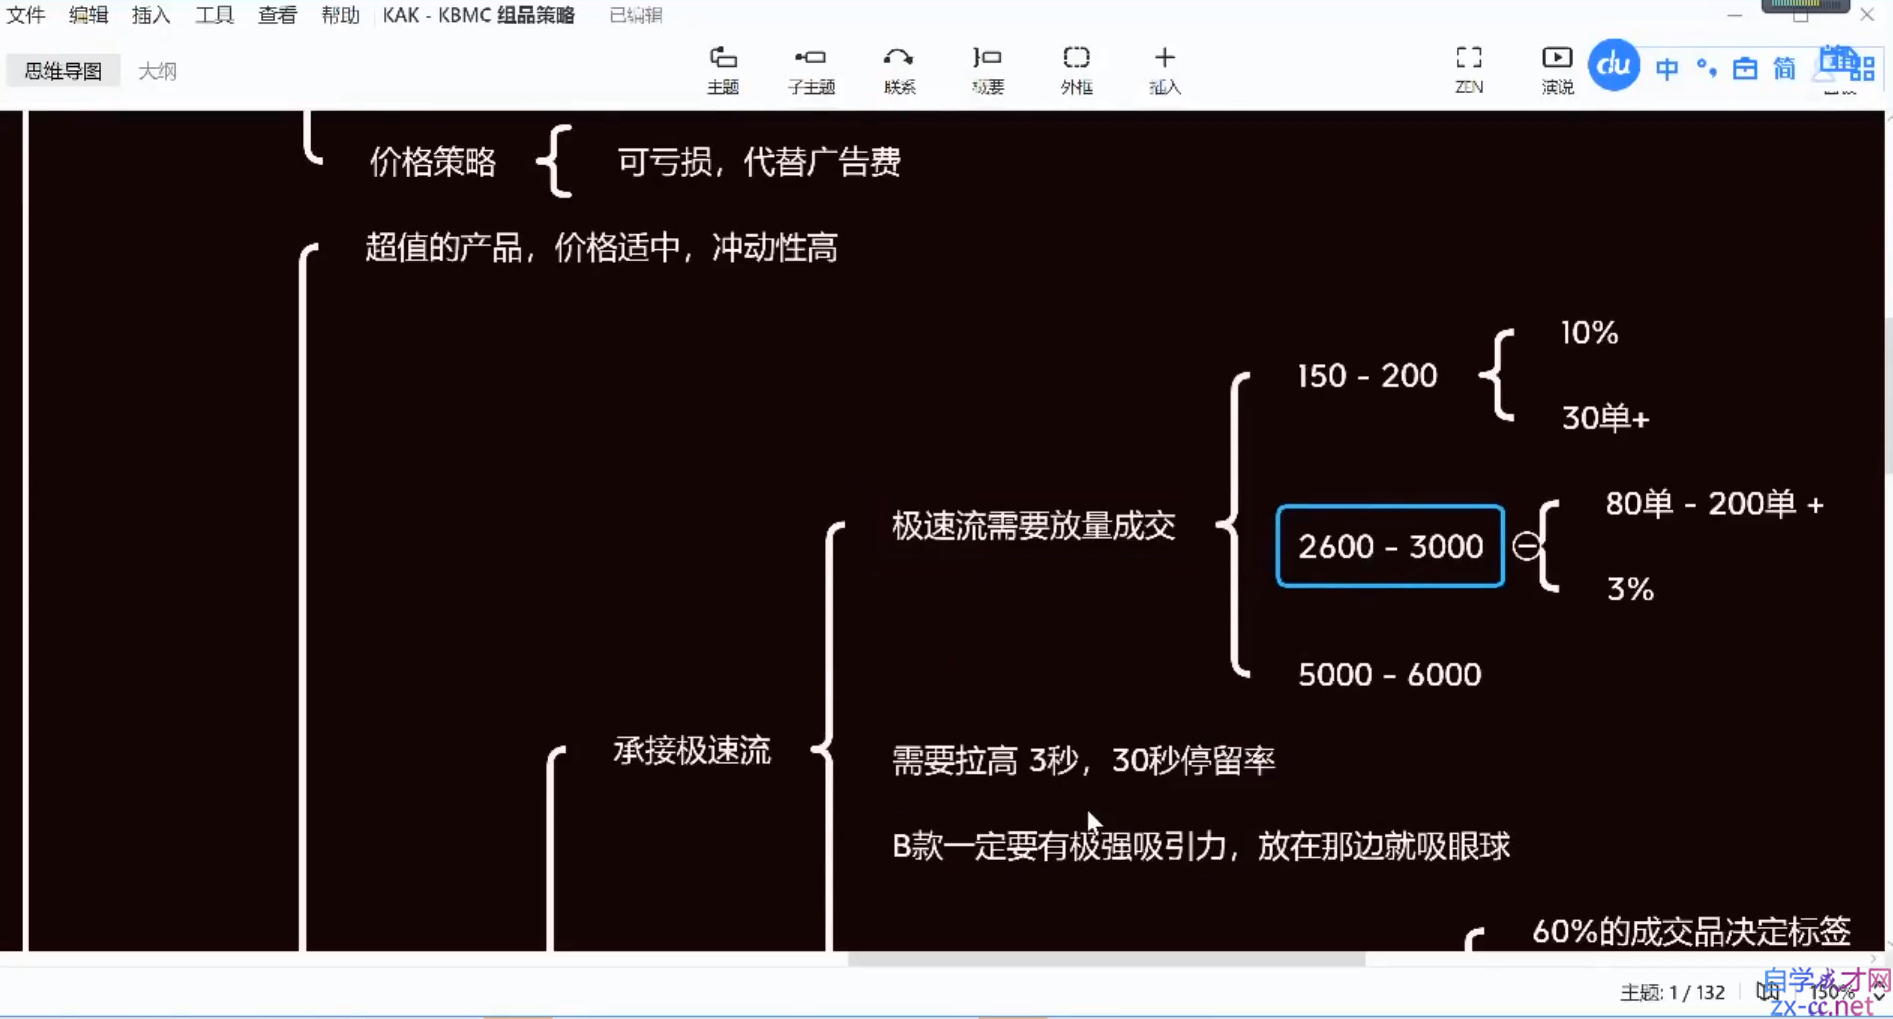The image size is (1893, 1019).
Task: Open the map overview icon in the status bar
Action: 1767,991
